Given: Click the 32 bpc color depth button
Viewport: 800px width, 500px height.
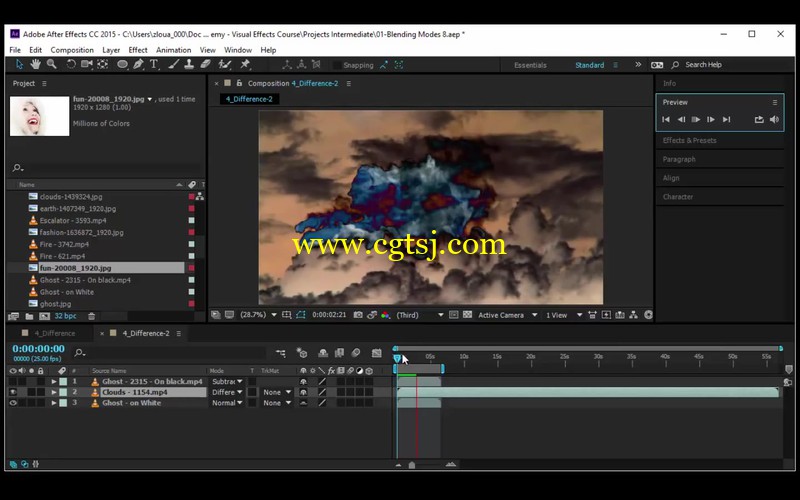Looking at the screenshot, I should click(x=65, y=316).
